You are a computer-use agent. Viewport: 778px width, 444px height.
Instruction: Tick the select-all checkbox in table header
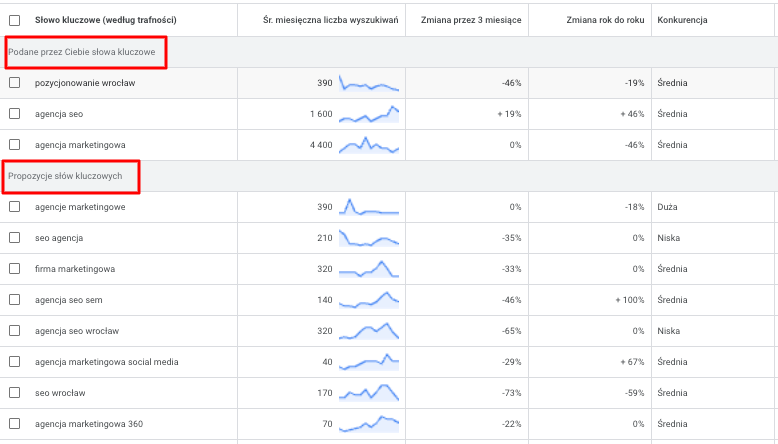click(x=14, y=20)
